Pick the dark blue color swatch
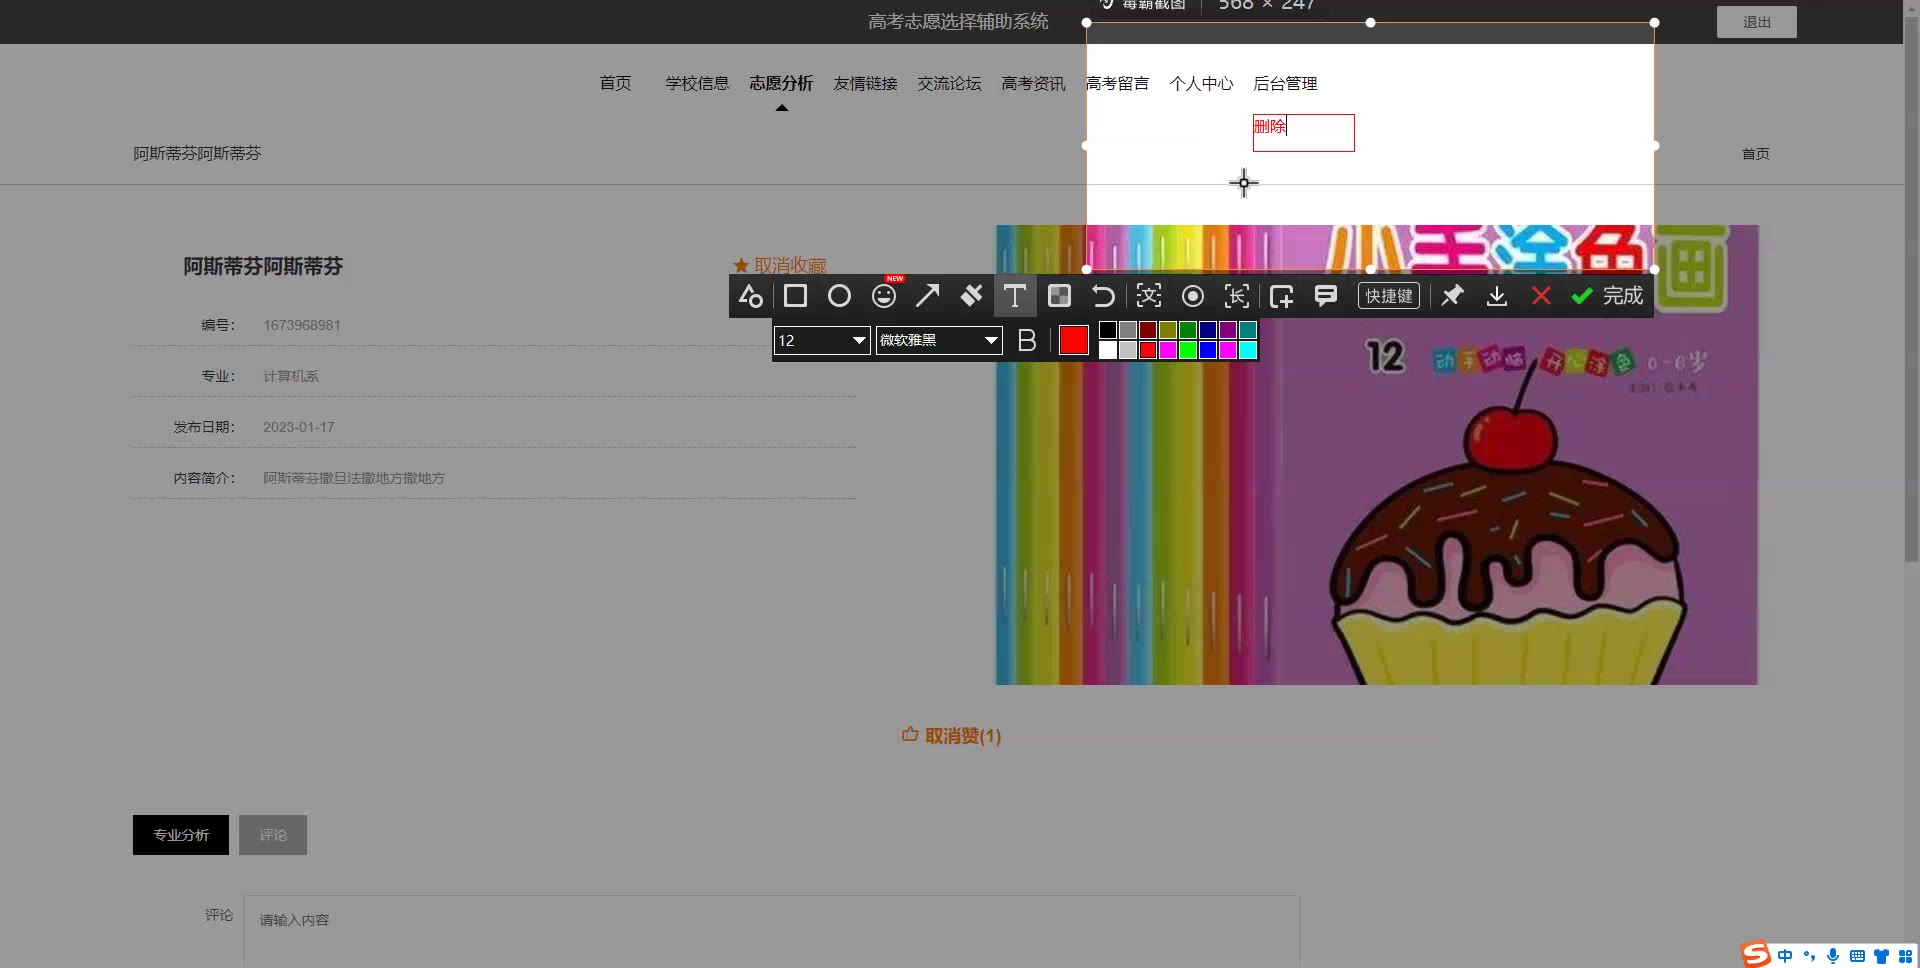 point(1208,330)
